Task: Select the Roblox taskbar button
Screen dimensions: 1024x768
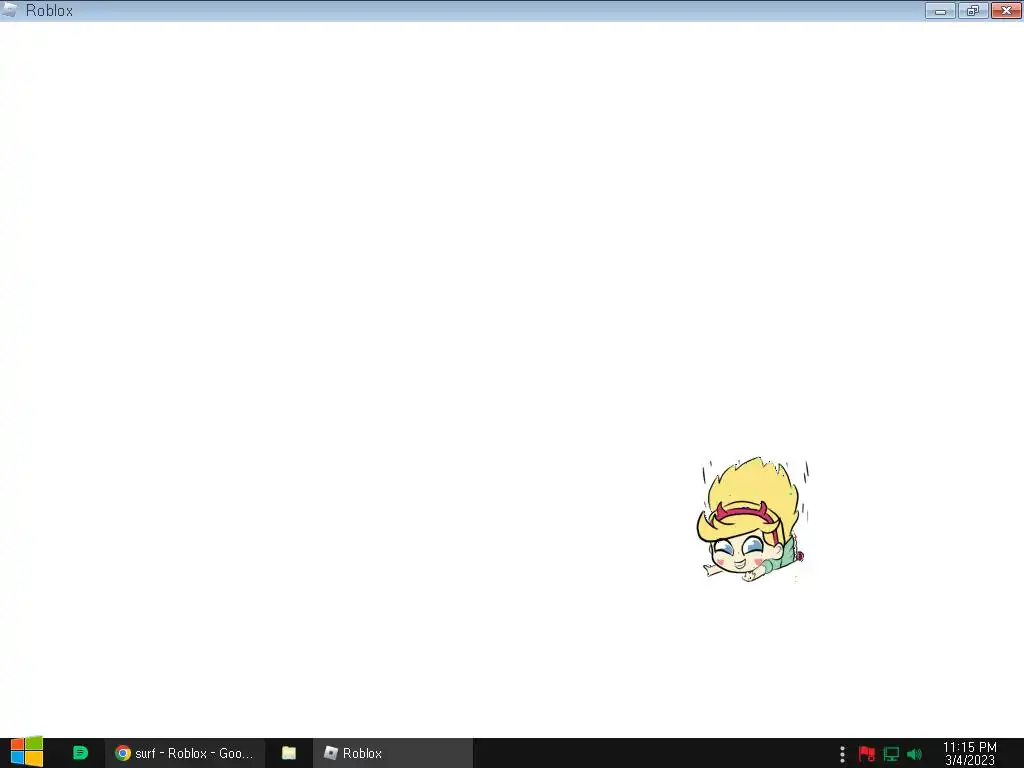Action: click(392, 753)
